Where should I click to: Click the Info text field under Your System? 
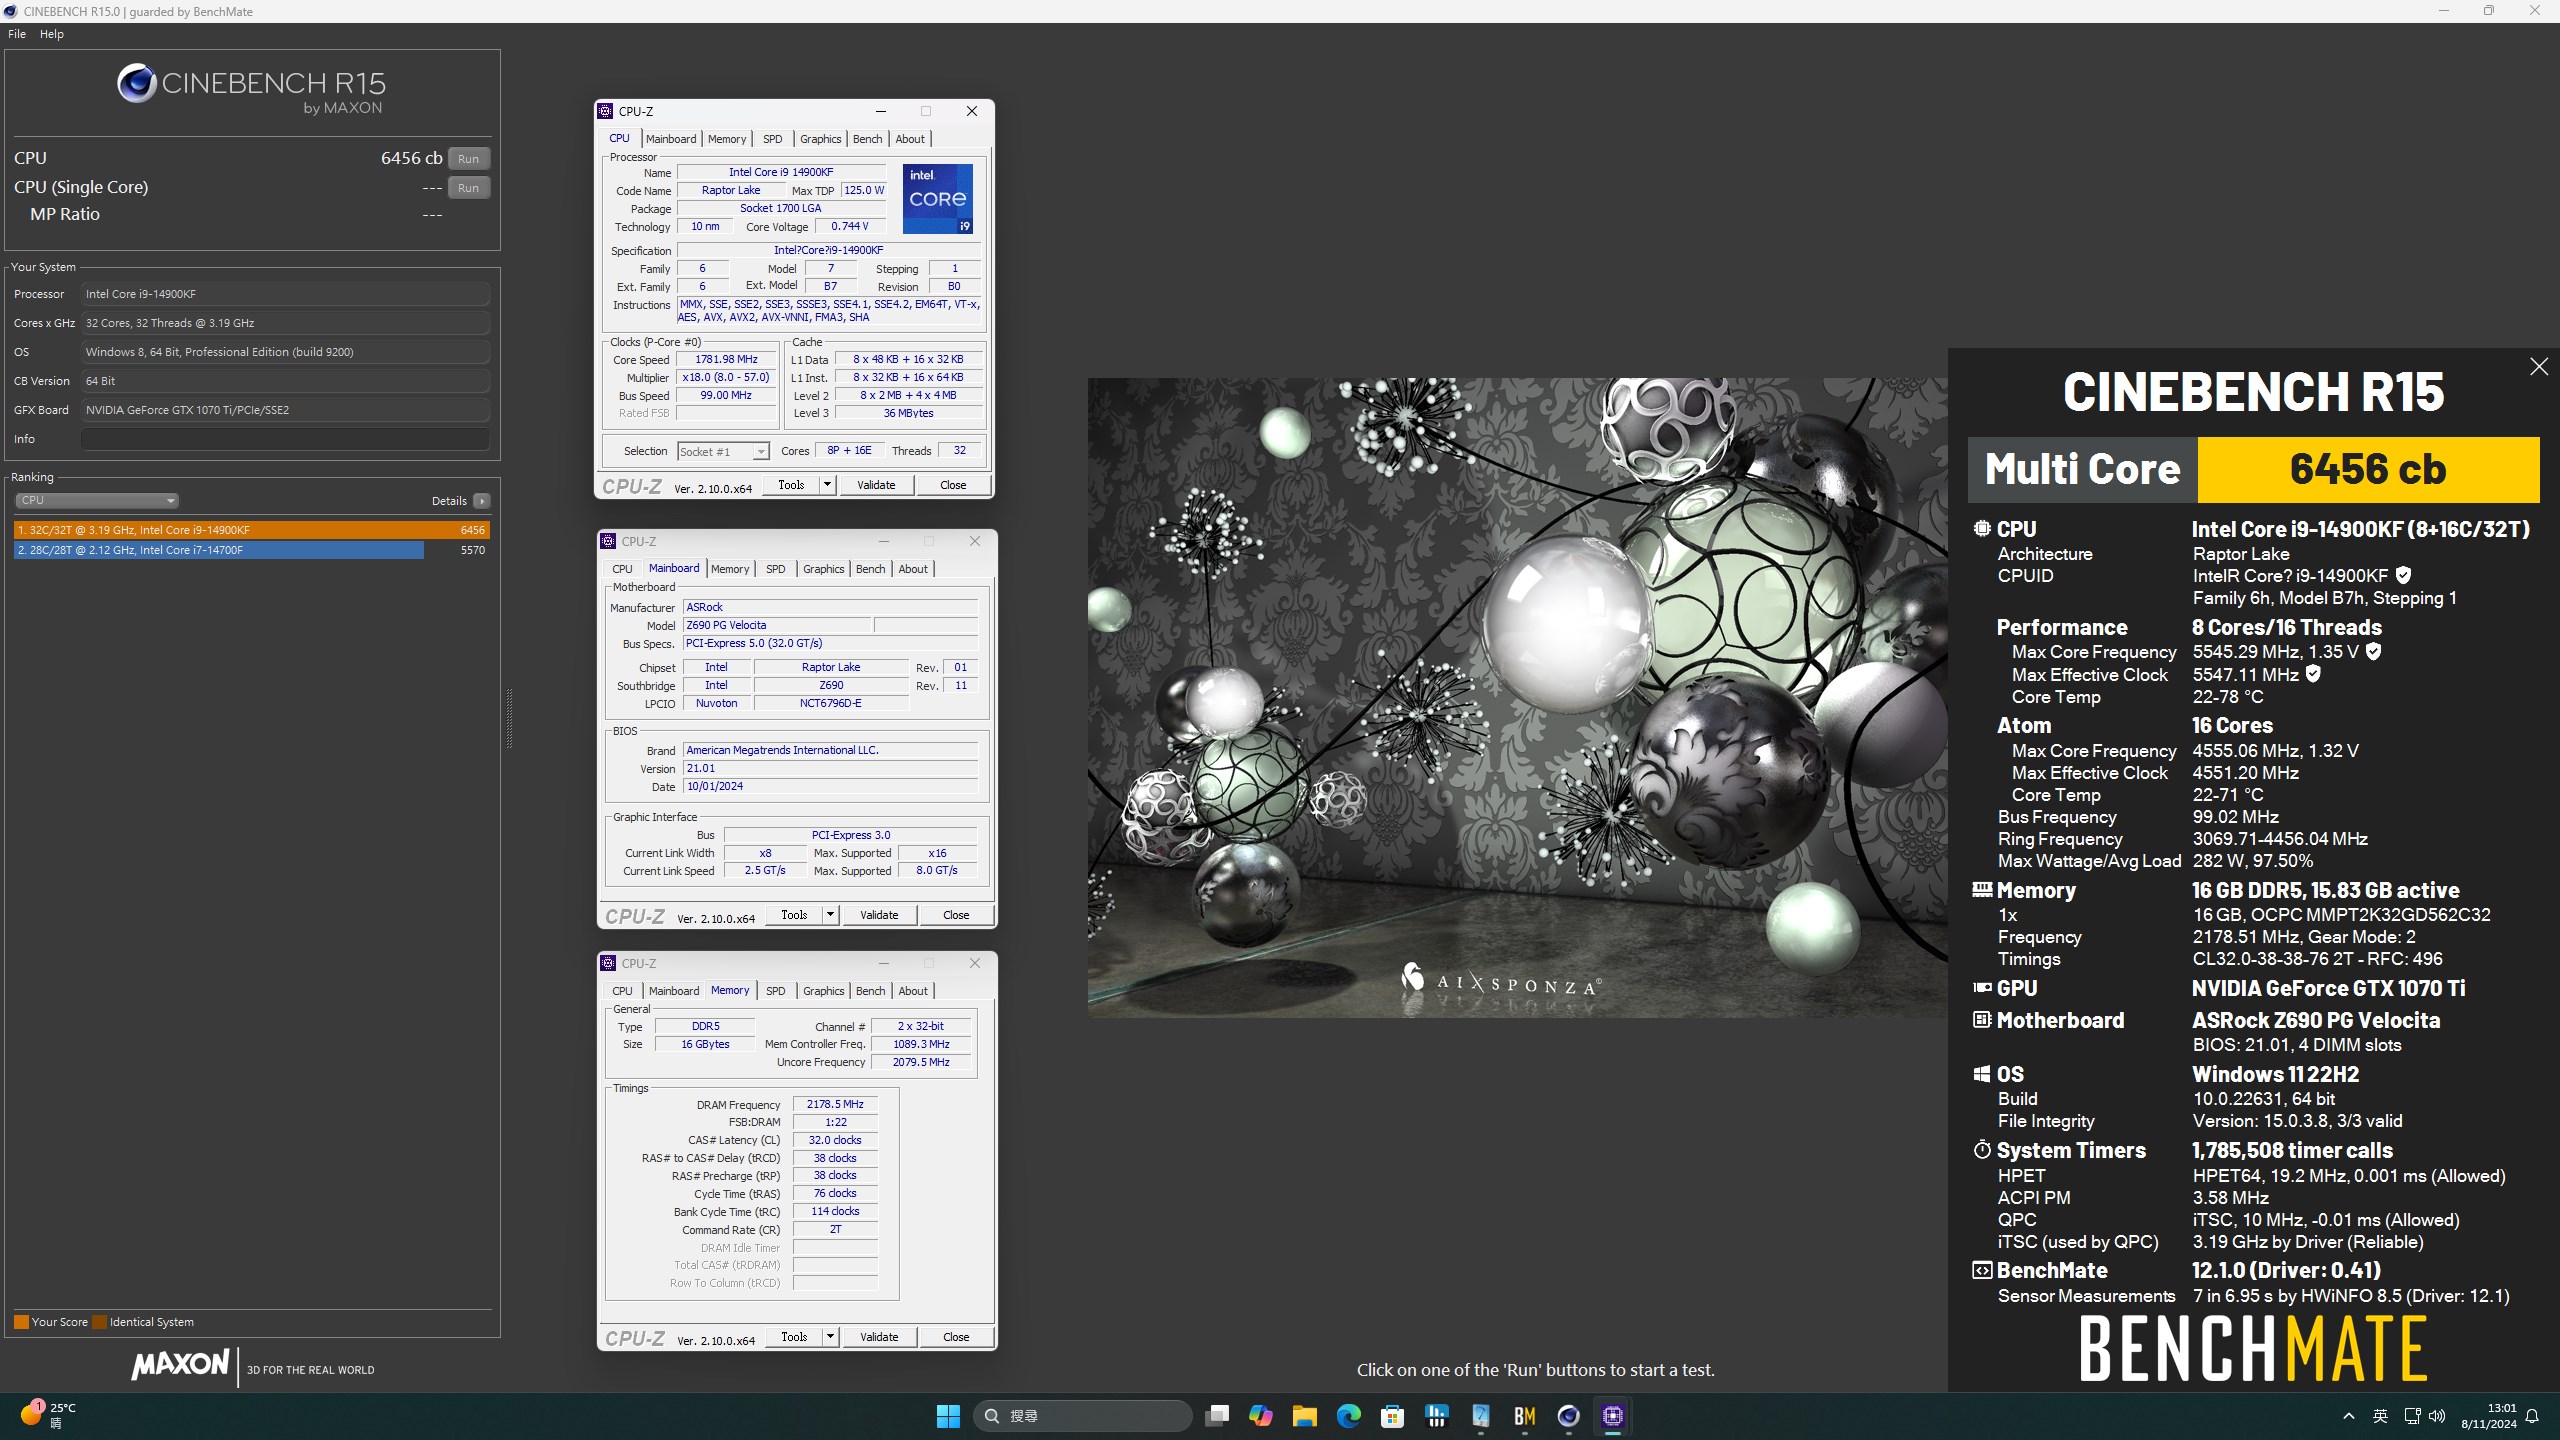(x=285, y=439)
